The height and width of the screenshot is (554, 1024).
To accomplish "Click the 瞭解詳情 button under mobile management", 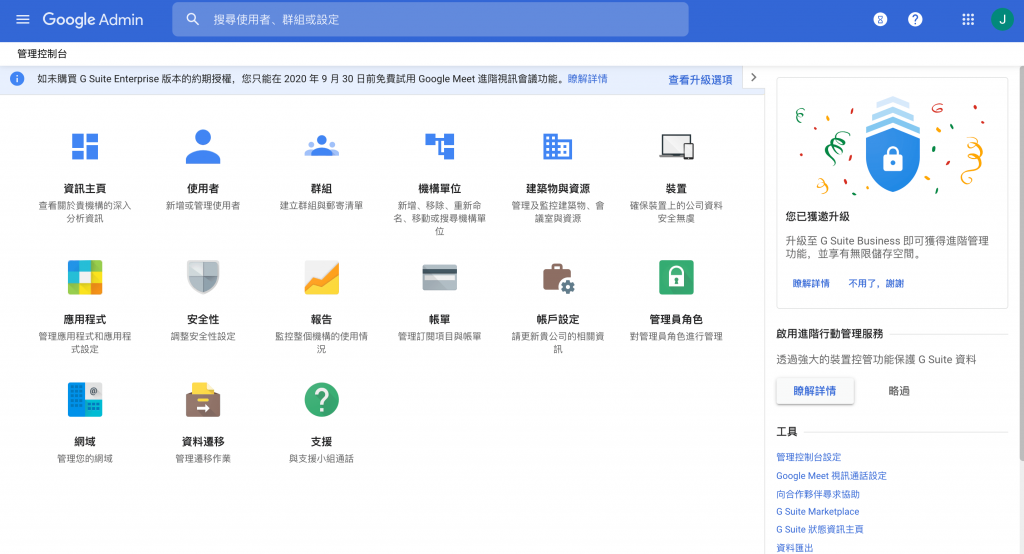I will click(814, 391).
